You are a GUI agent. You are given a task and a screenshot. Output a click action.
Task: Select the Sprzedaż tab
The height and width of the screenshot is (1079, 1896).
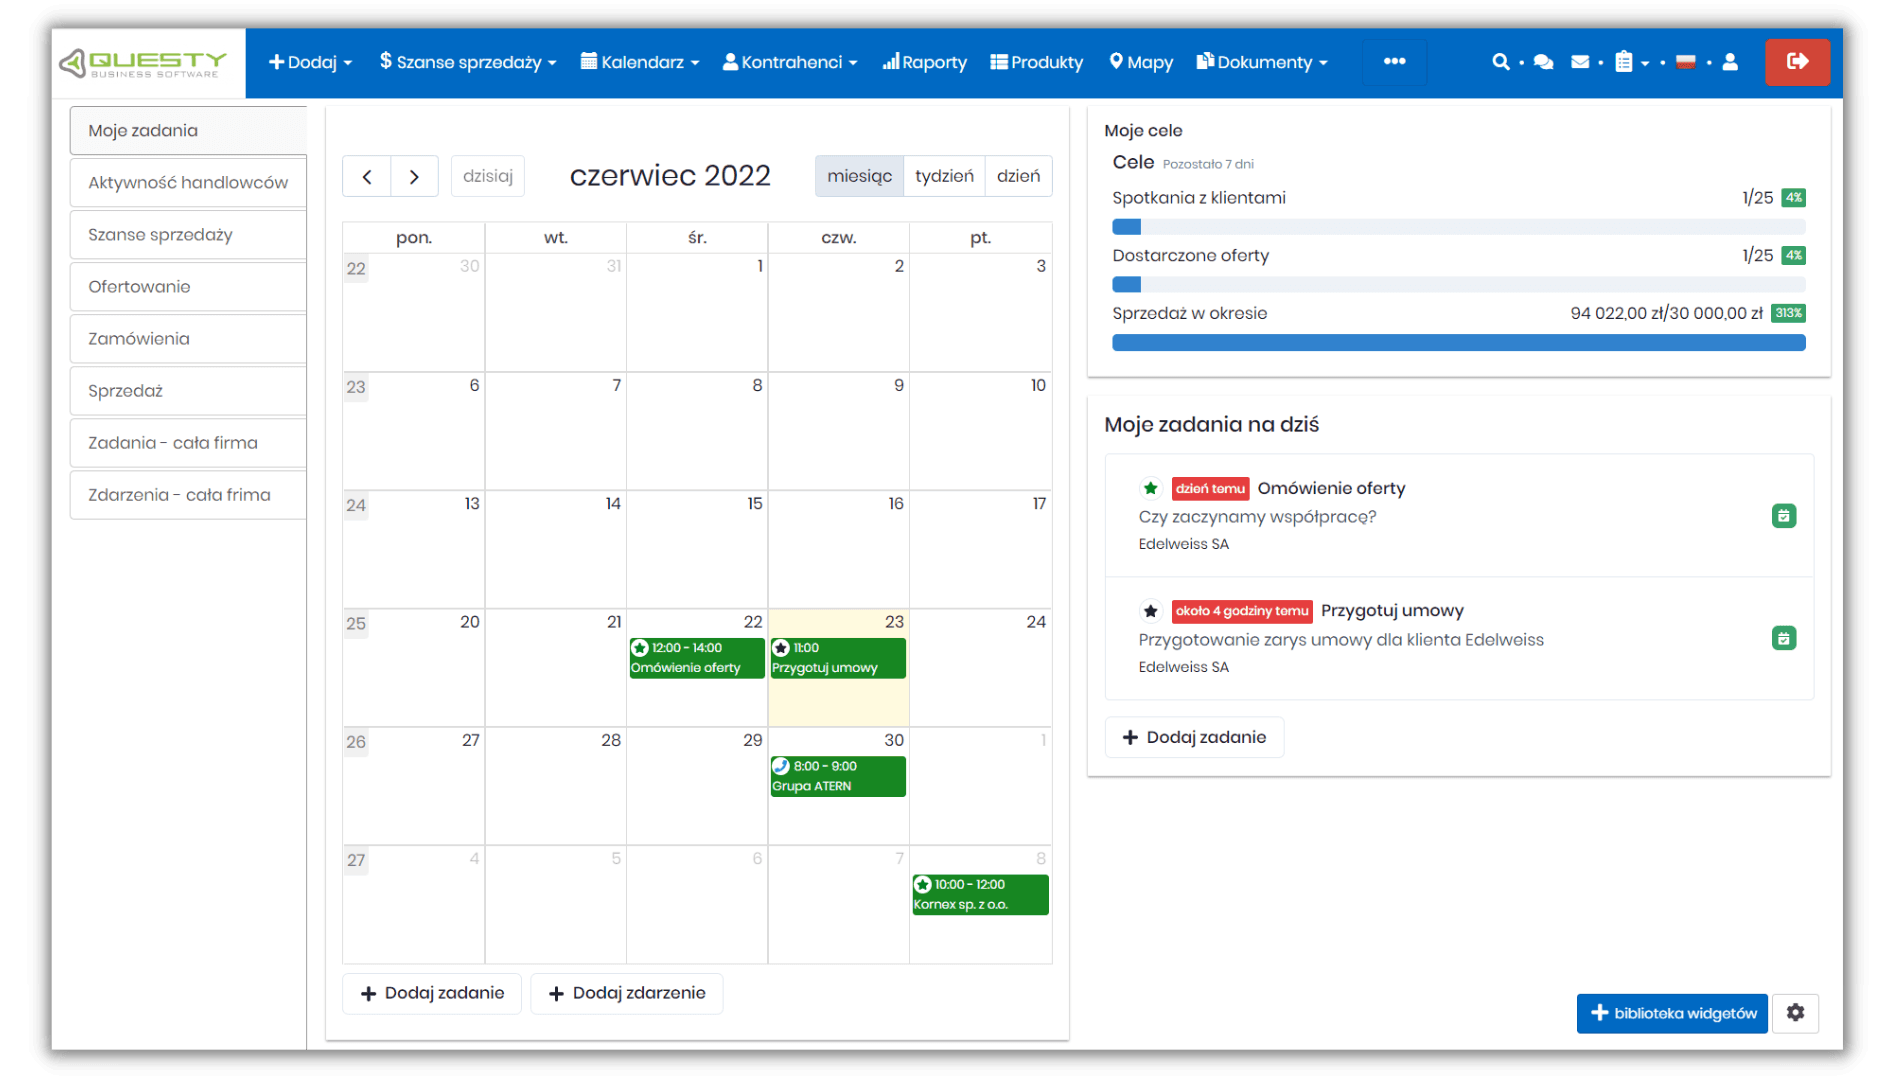188,391
